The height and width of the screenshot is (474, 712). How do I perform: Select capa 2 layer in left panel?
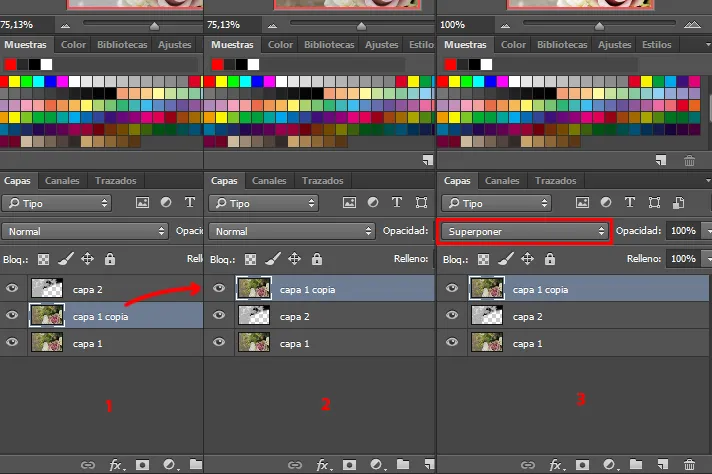102,288
